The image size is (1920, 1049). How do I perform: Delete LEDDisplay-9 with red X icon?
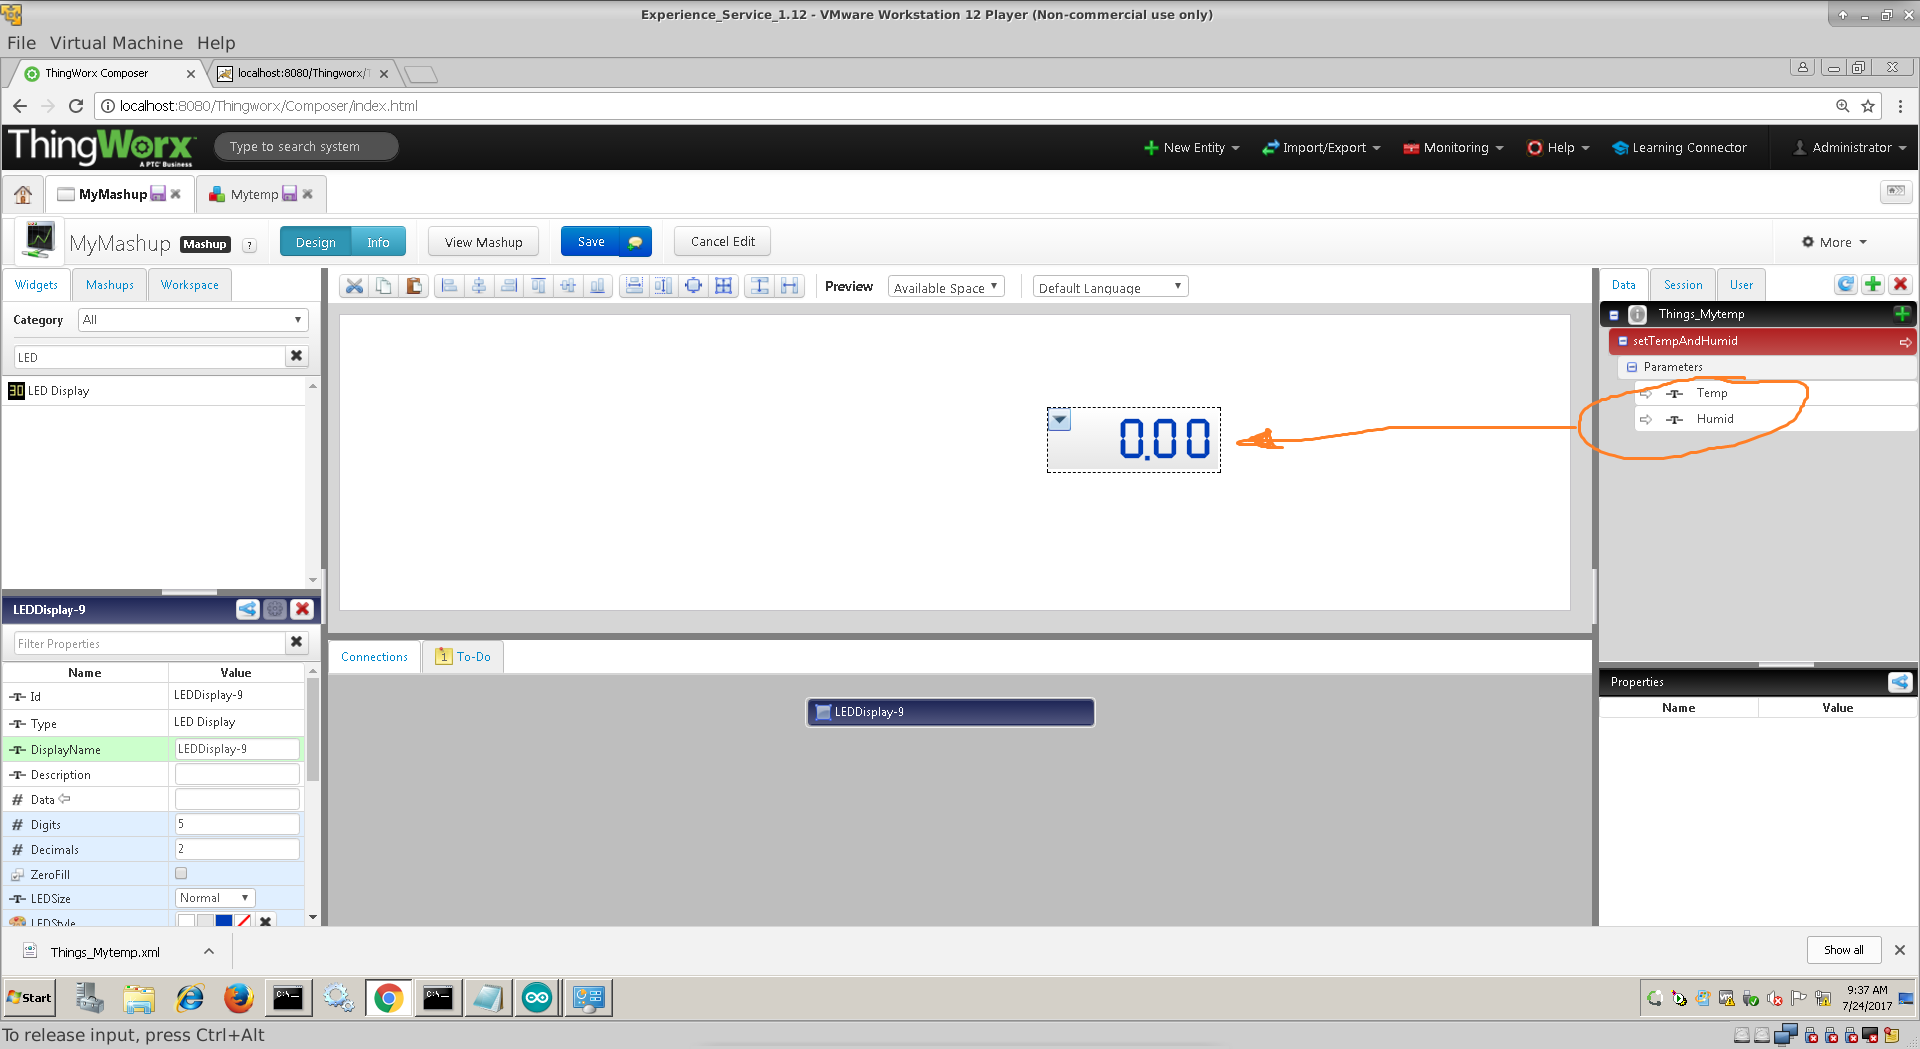coord(303,609)
